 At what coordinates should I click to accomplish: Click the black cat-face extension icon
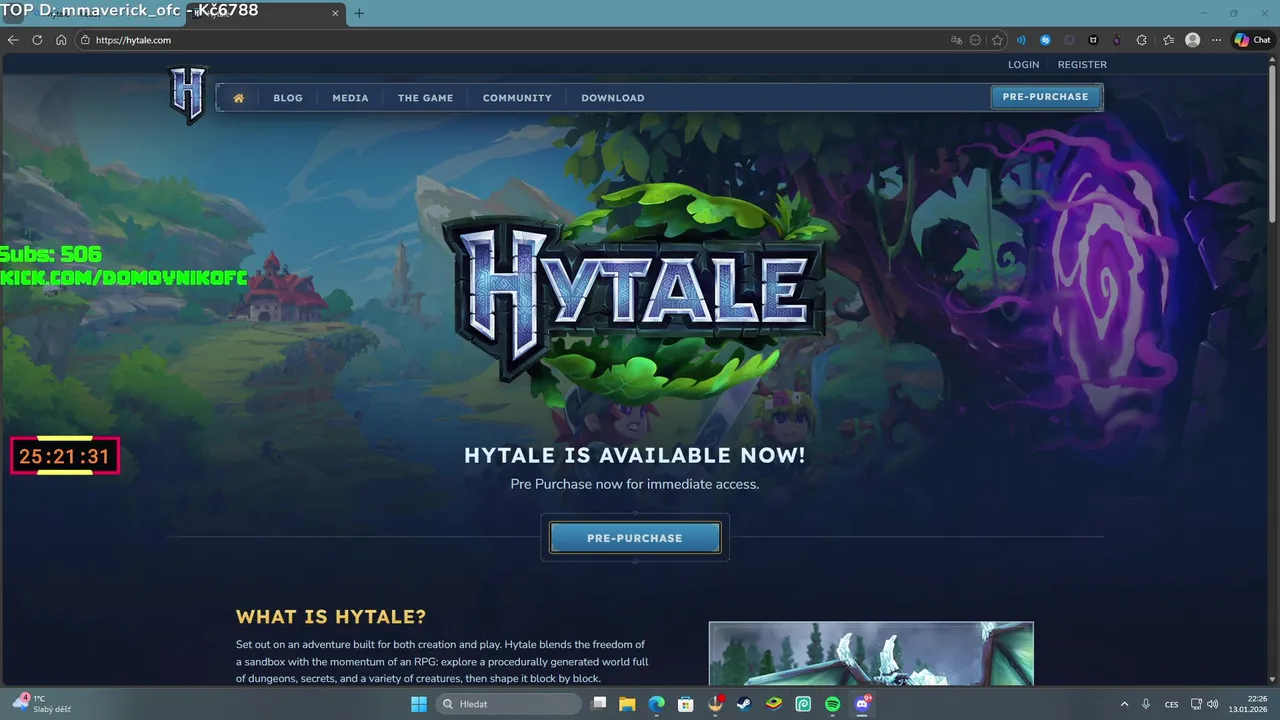click(1093, 40)
